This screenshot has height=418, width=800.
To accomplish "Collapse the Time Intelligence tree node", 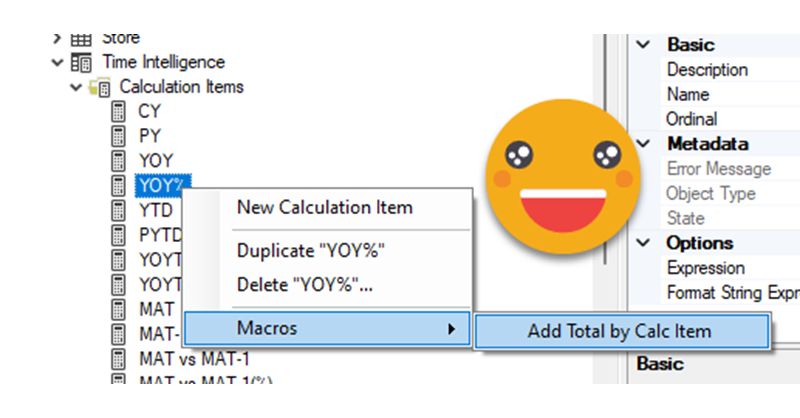I will [x=57, y=62].
